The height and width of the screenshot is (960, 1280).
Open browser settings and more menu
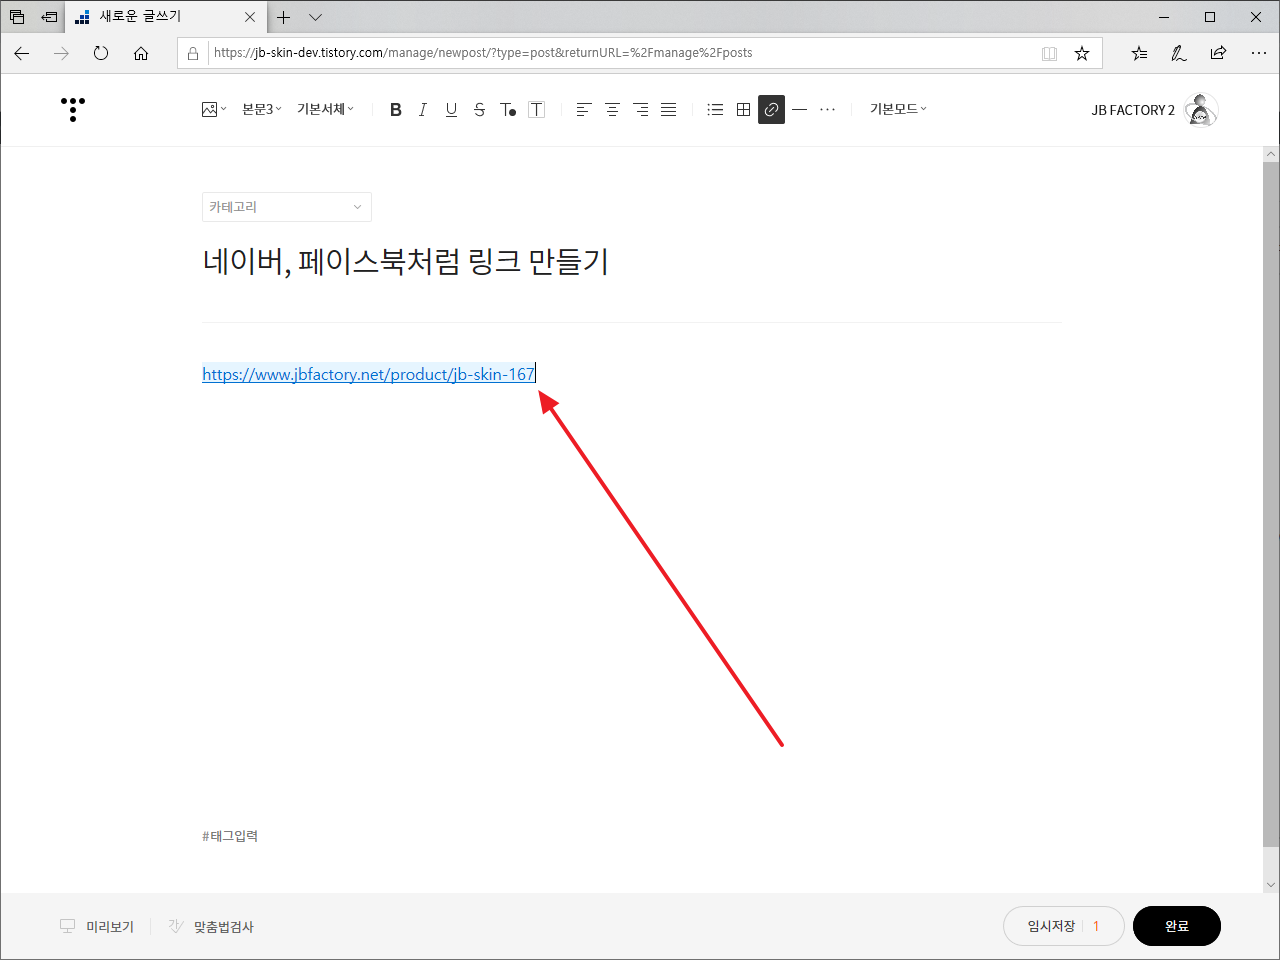(x=1259, y=54)
